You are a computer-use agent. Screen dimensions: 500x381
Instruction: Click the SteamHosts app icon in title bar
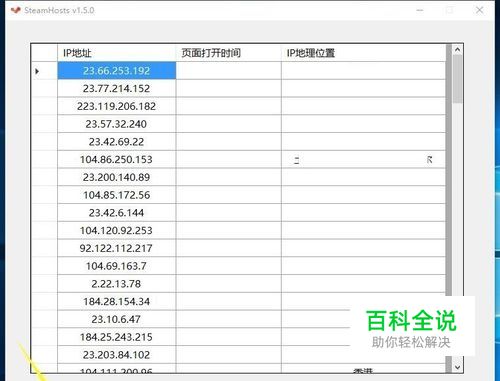pos(15,10)
